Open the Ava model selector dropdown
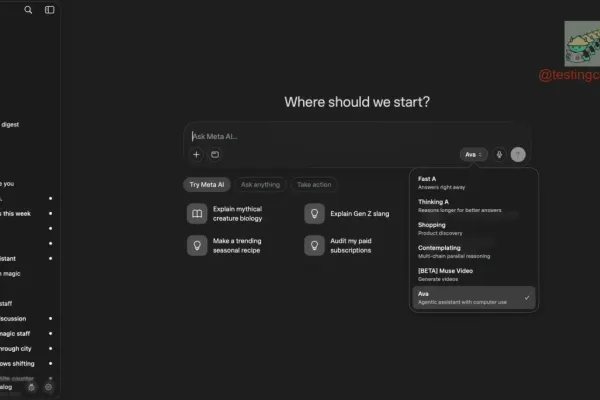The width and height of the screenshot is (600, 400). [x=473, y=155]
